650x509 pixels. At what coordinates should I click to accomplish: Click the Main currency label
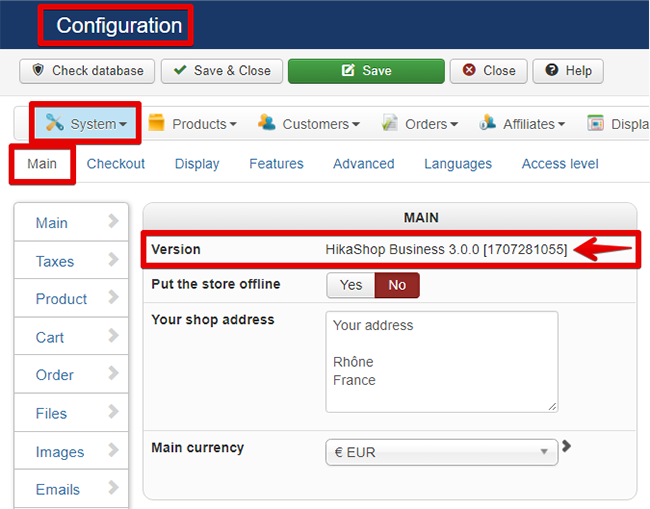coord(198,448)
